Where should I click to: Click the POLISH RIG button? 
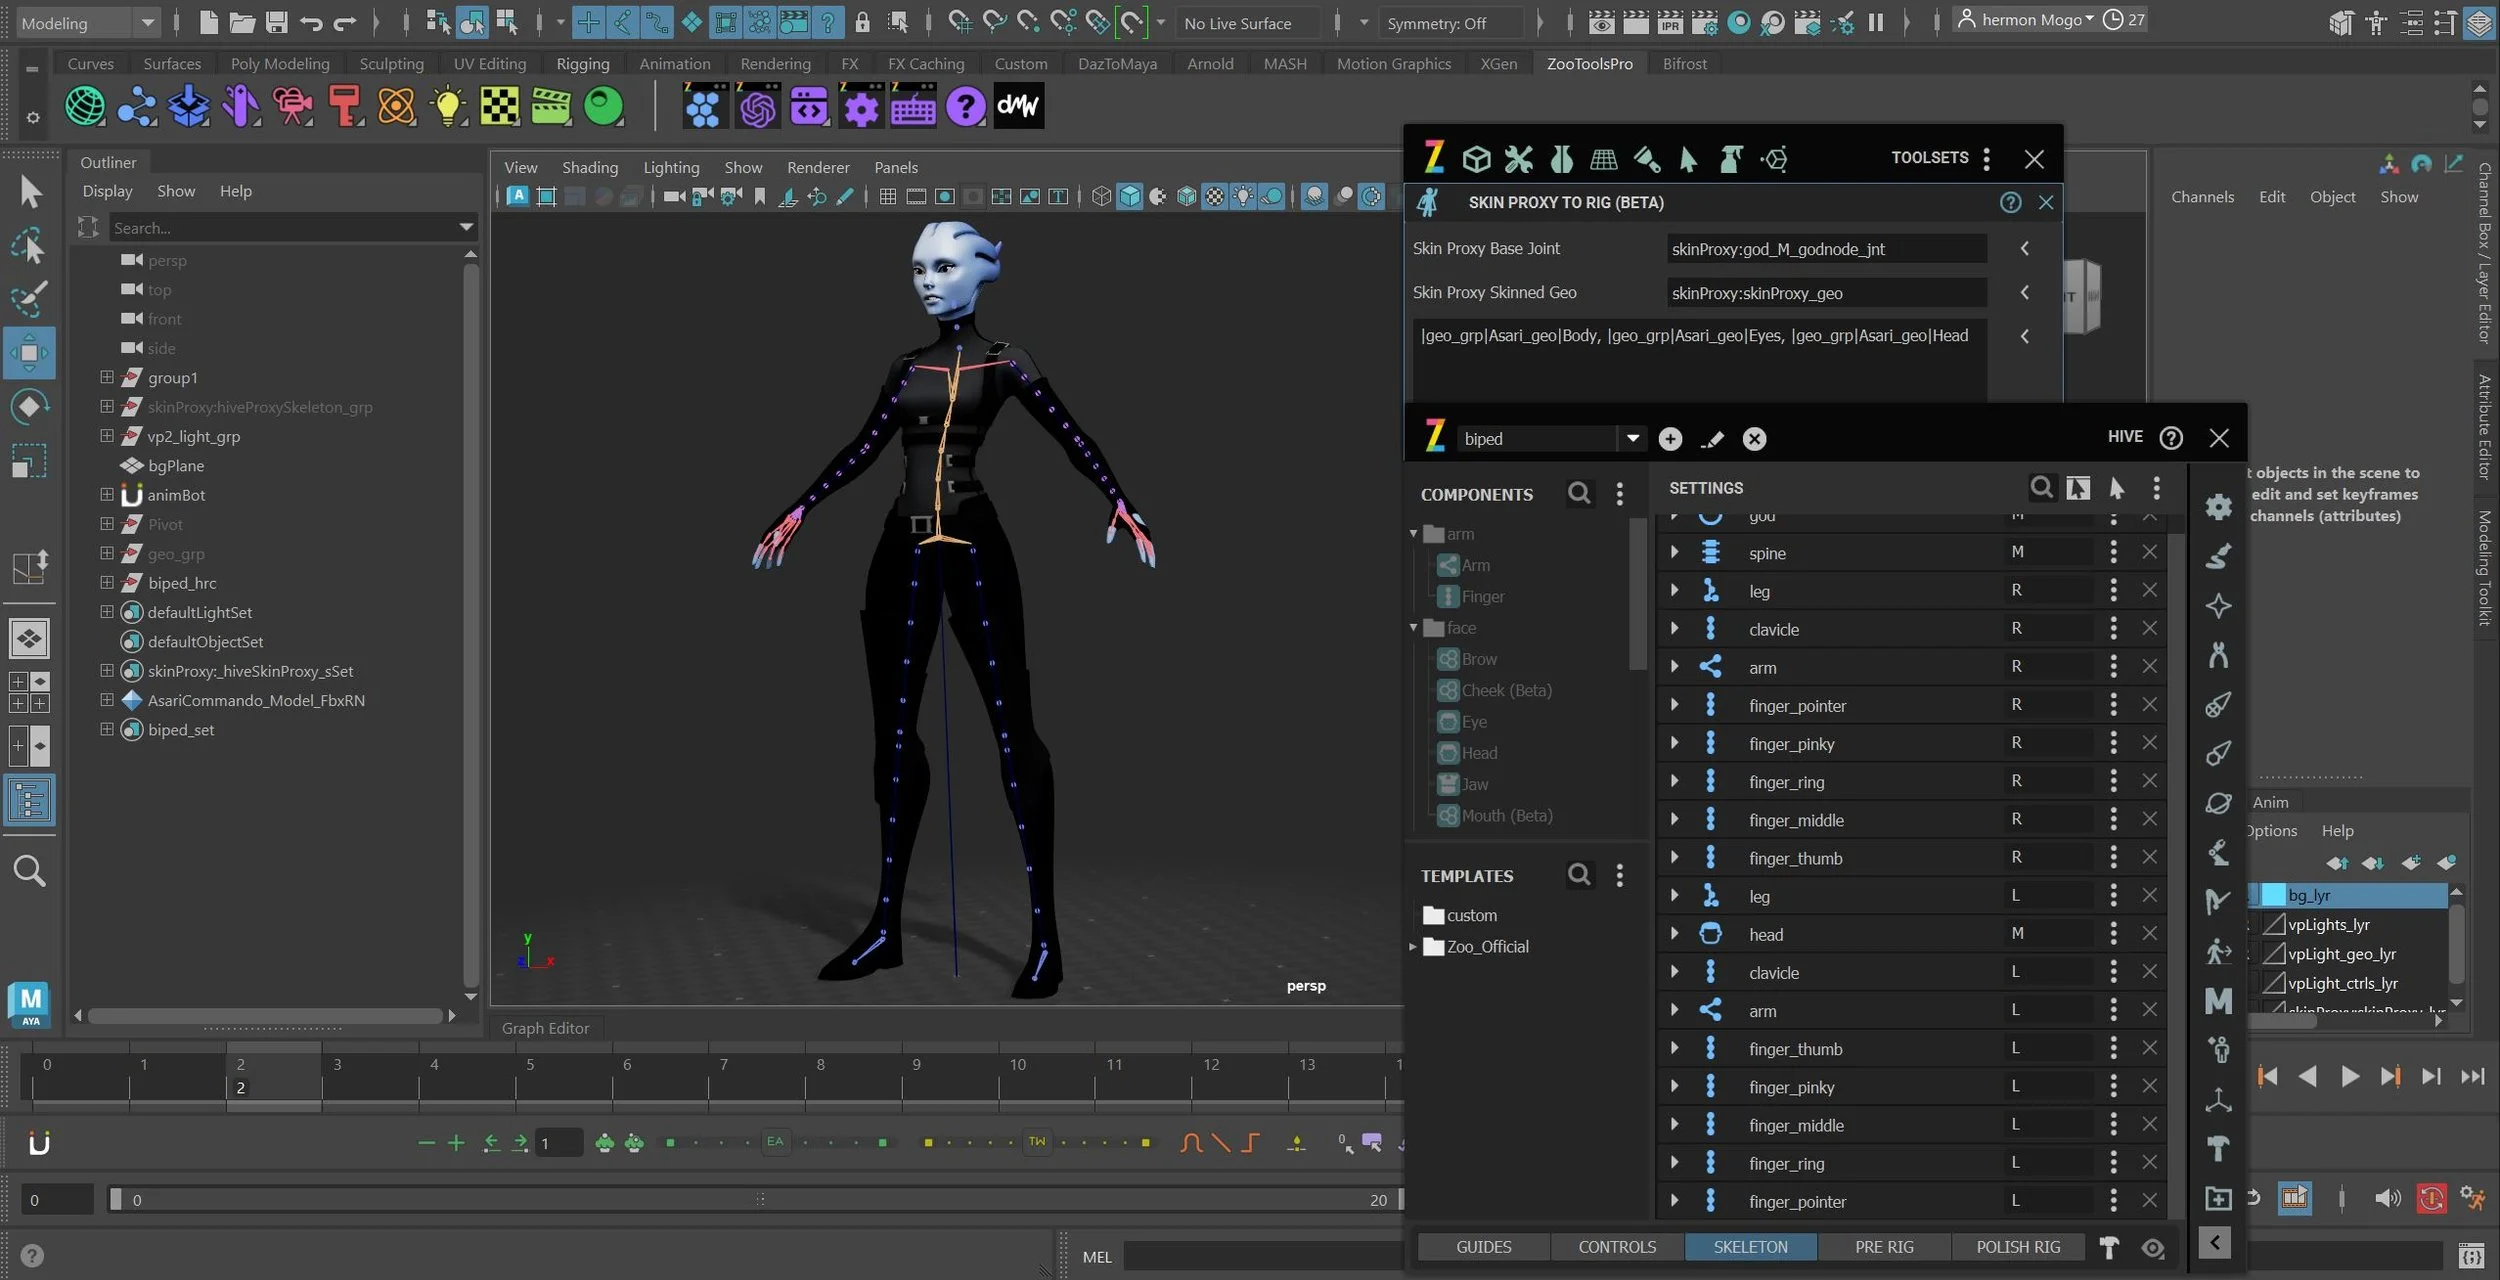pyautogui.click(x=2017, y=1247)
